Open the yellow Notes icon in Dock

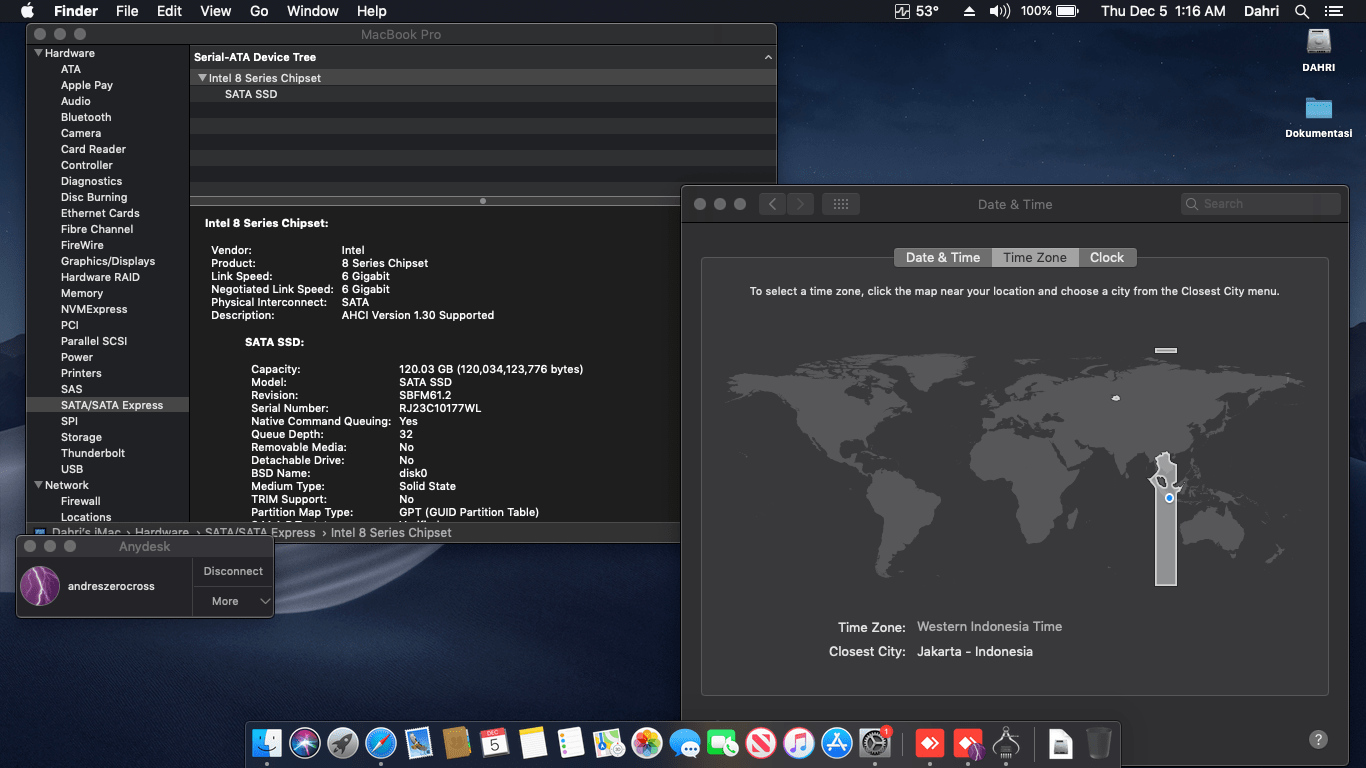[533, 743]
